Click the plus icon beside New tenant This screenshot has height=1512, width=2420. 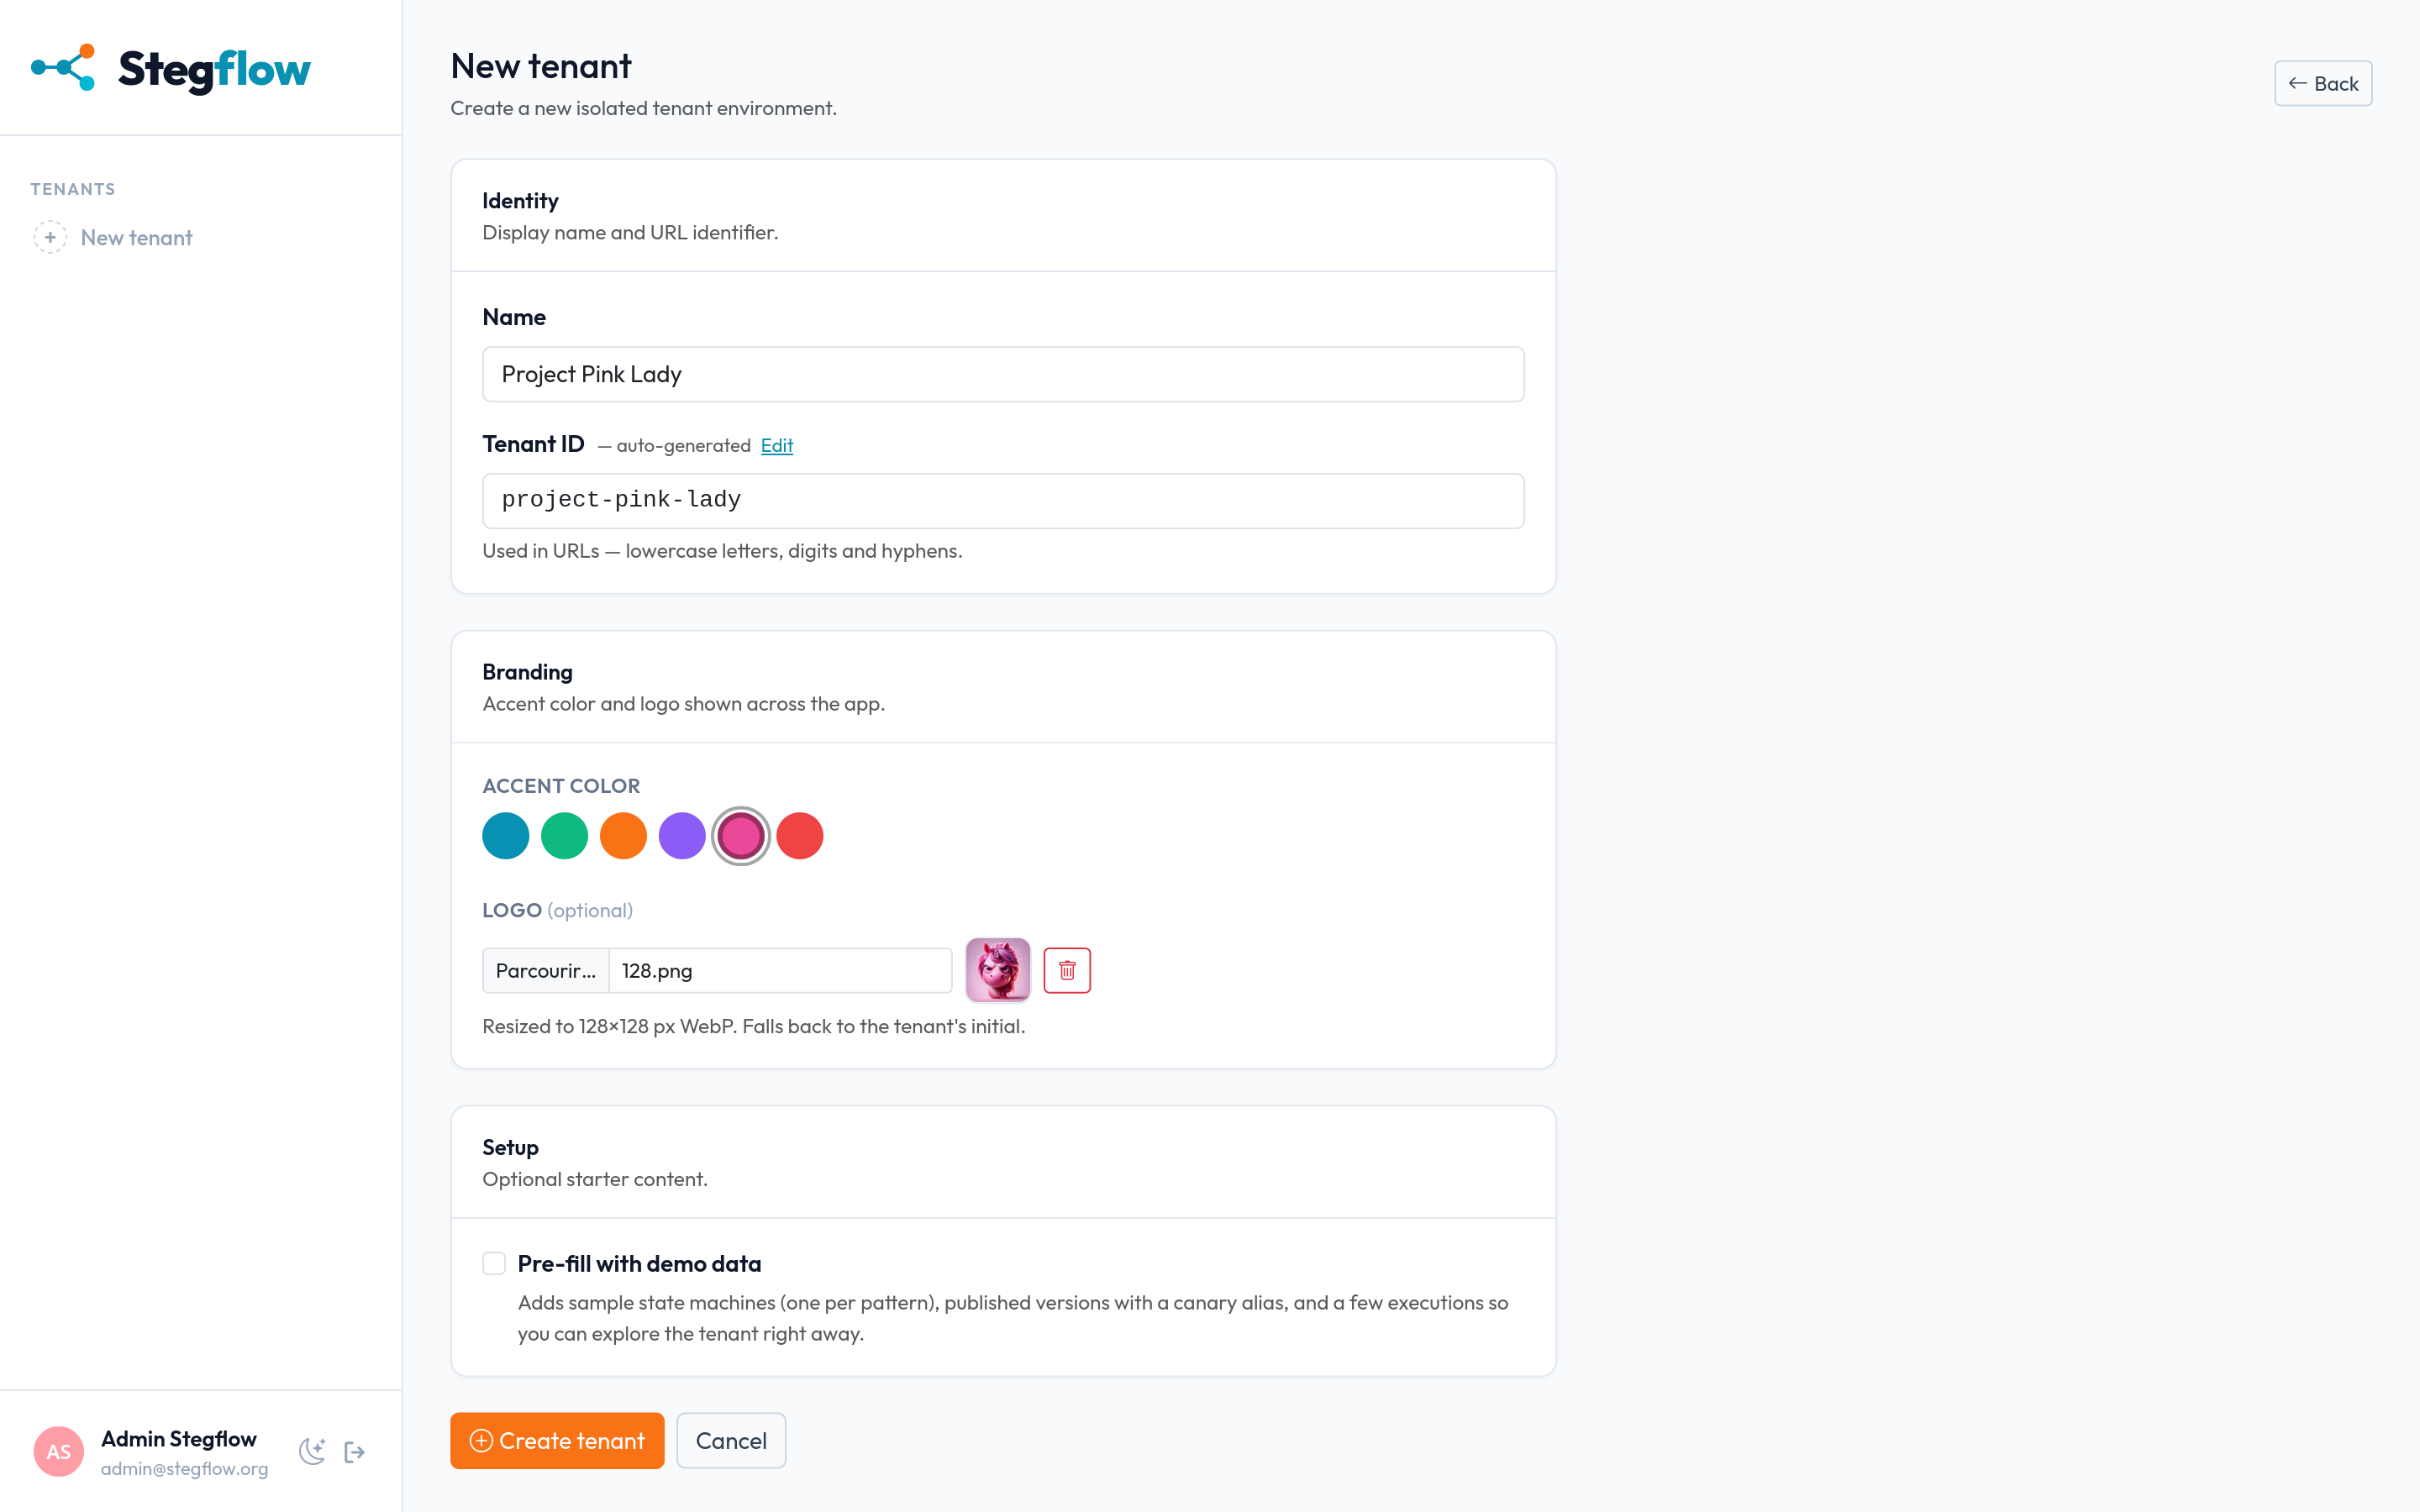(50, 237)
